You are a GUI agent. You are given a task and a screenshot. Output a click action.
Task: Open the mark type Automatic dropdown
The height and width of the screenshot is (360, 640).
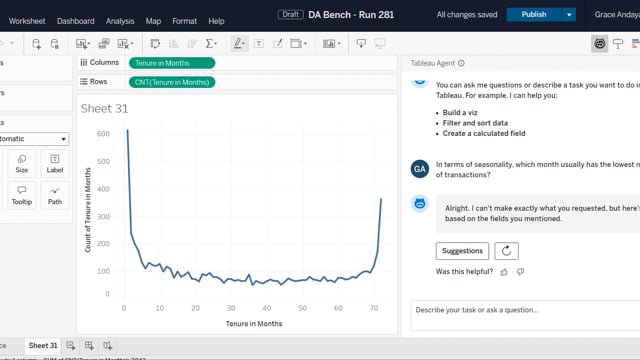coord(33,139)
